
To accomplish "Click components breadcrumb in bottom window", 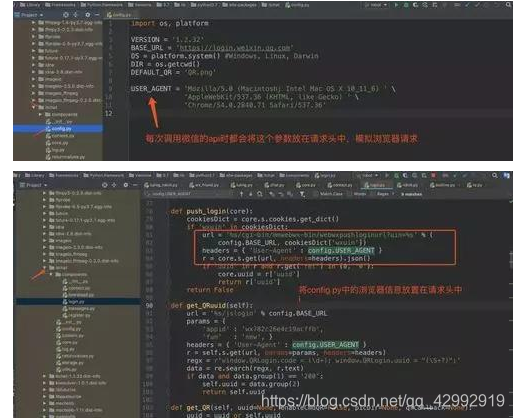I will point(294,175).
